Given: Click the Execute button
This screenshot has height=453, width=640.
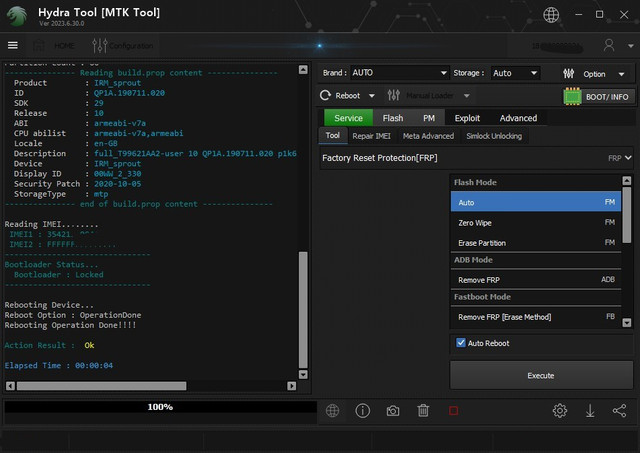Looking at the screenshot, I should tap(540, 375).
